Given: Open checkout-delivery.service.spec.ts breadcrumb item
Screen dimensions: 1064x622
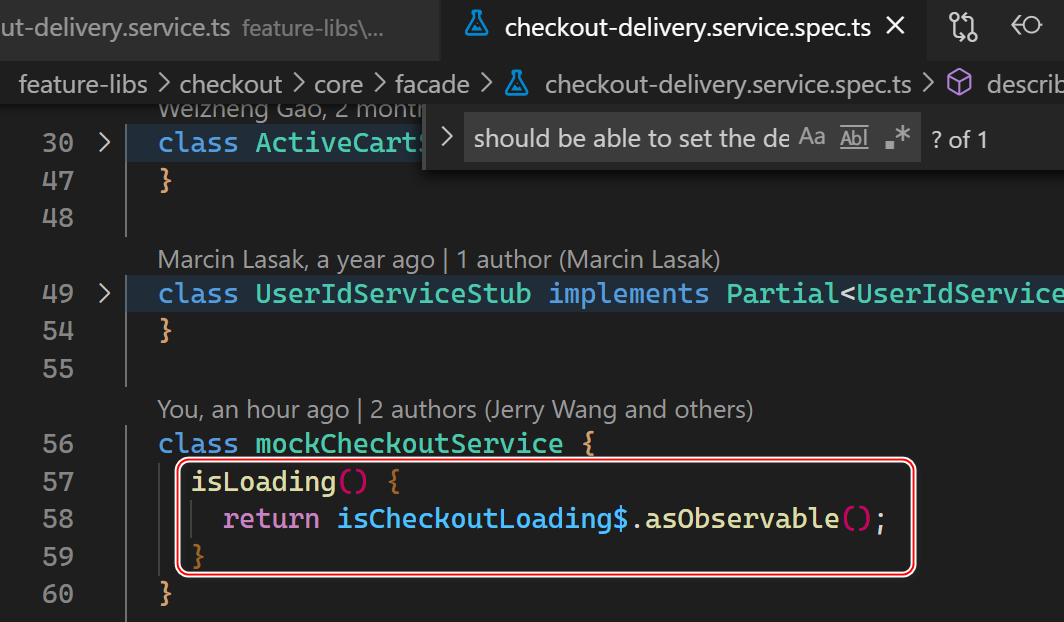Looking at the screenshot, I should click(x=727, y=84).
